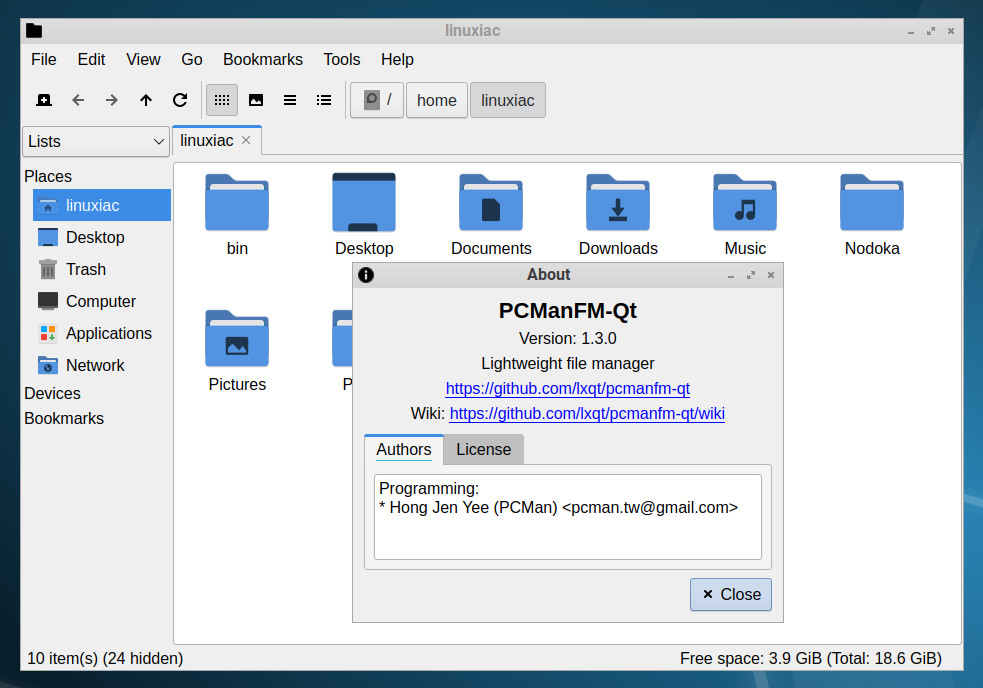Switch to thumbnail view mode
Screen dimensions: 983x688
point(256,100)
